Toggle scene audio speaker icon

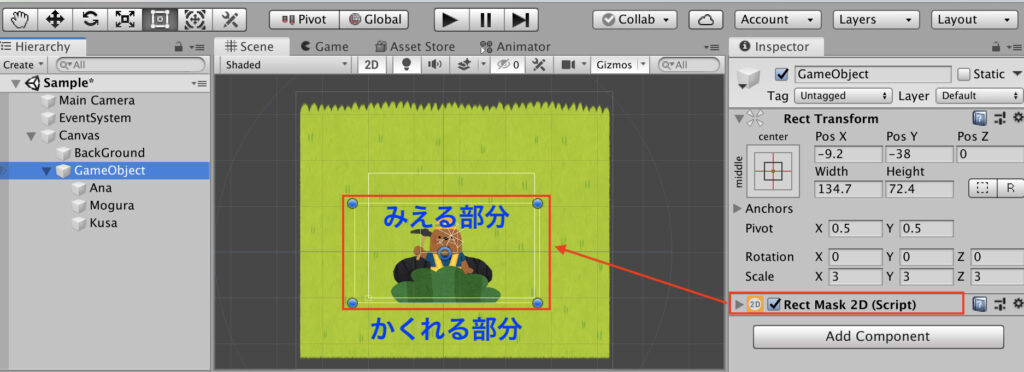tap(435, 65)
